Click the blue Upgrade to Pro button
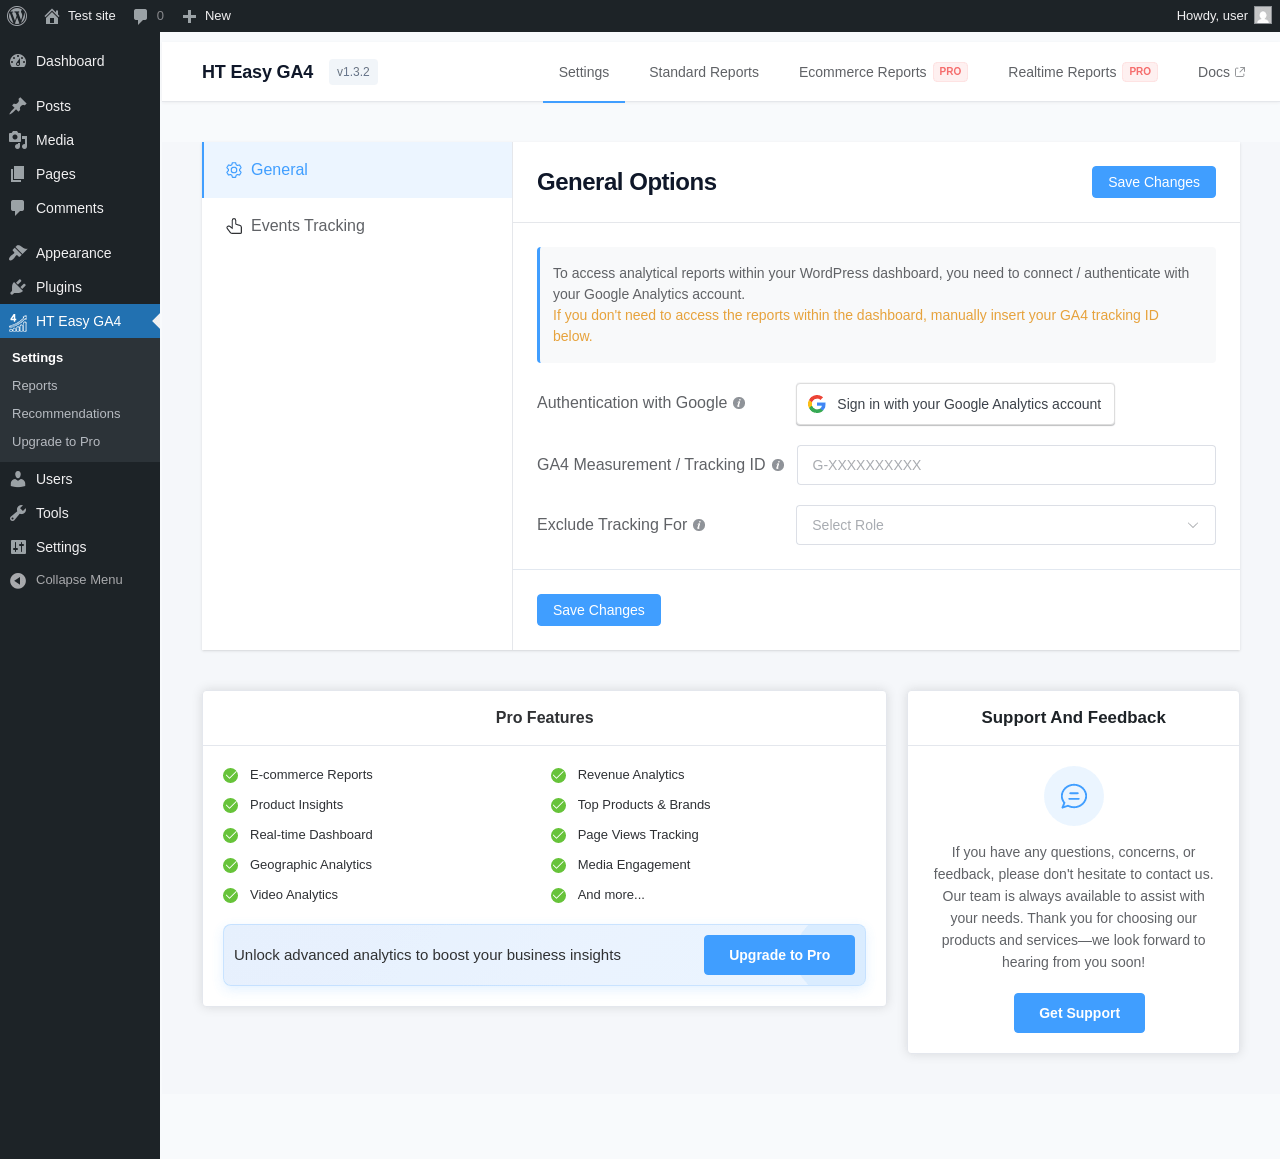The height and width of the screenshot is (1159, 1280). click(x=780, y=955)
